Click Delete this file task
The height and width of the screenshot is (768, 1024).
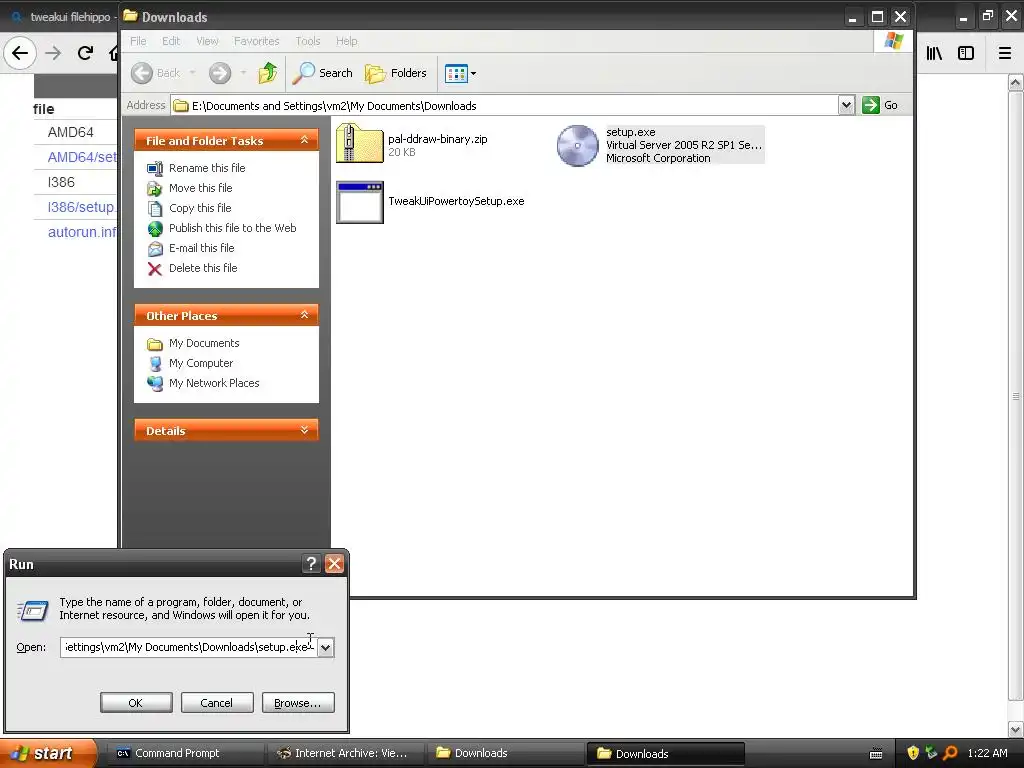pyautogui.click(x=203, y=268)
